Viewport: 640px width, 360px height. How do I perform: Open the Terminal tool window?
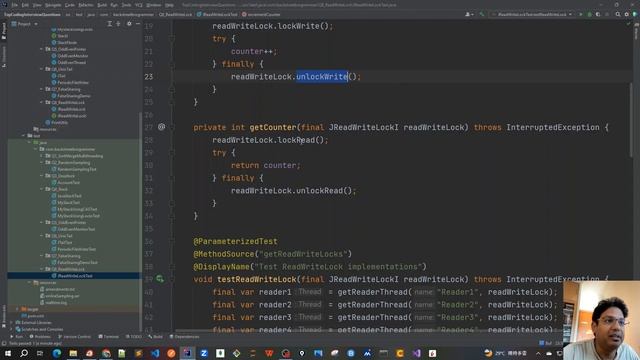pyautogui.click(x=109, y=337)
